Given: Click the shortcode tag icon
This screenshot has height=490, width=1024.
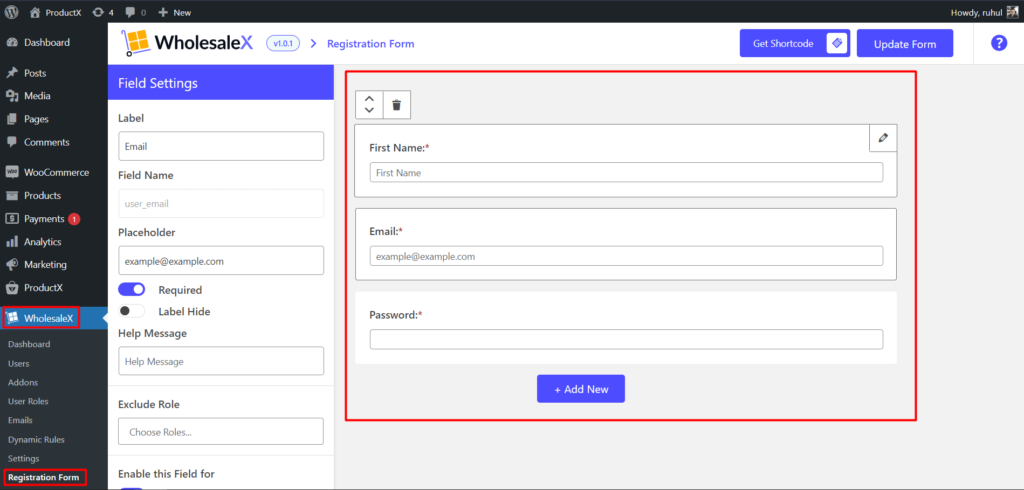Looking at the screenshot, I should tap(836, 43).
